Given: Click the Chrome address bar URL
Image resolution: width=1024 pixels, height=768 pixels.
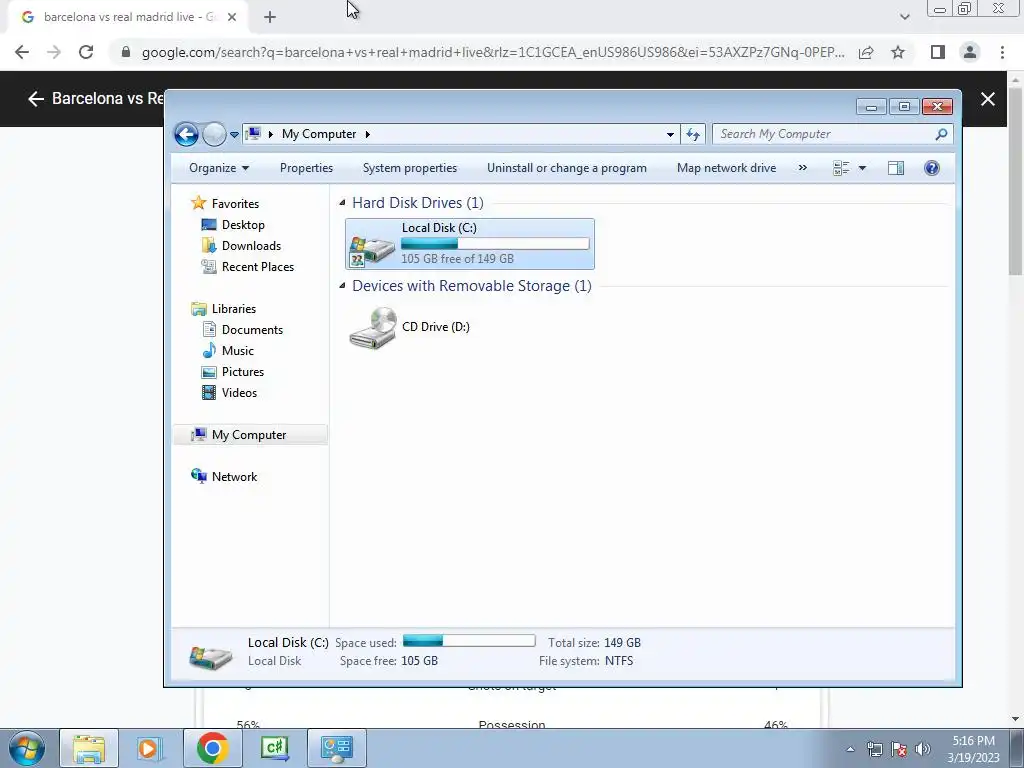Looking at the screenshot, I should click(493, 52).
